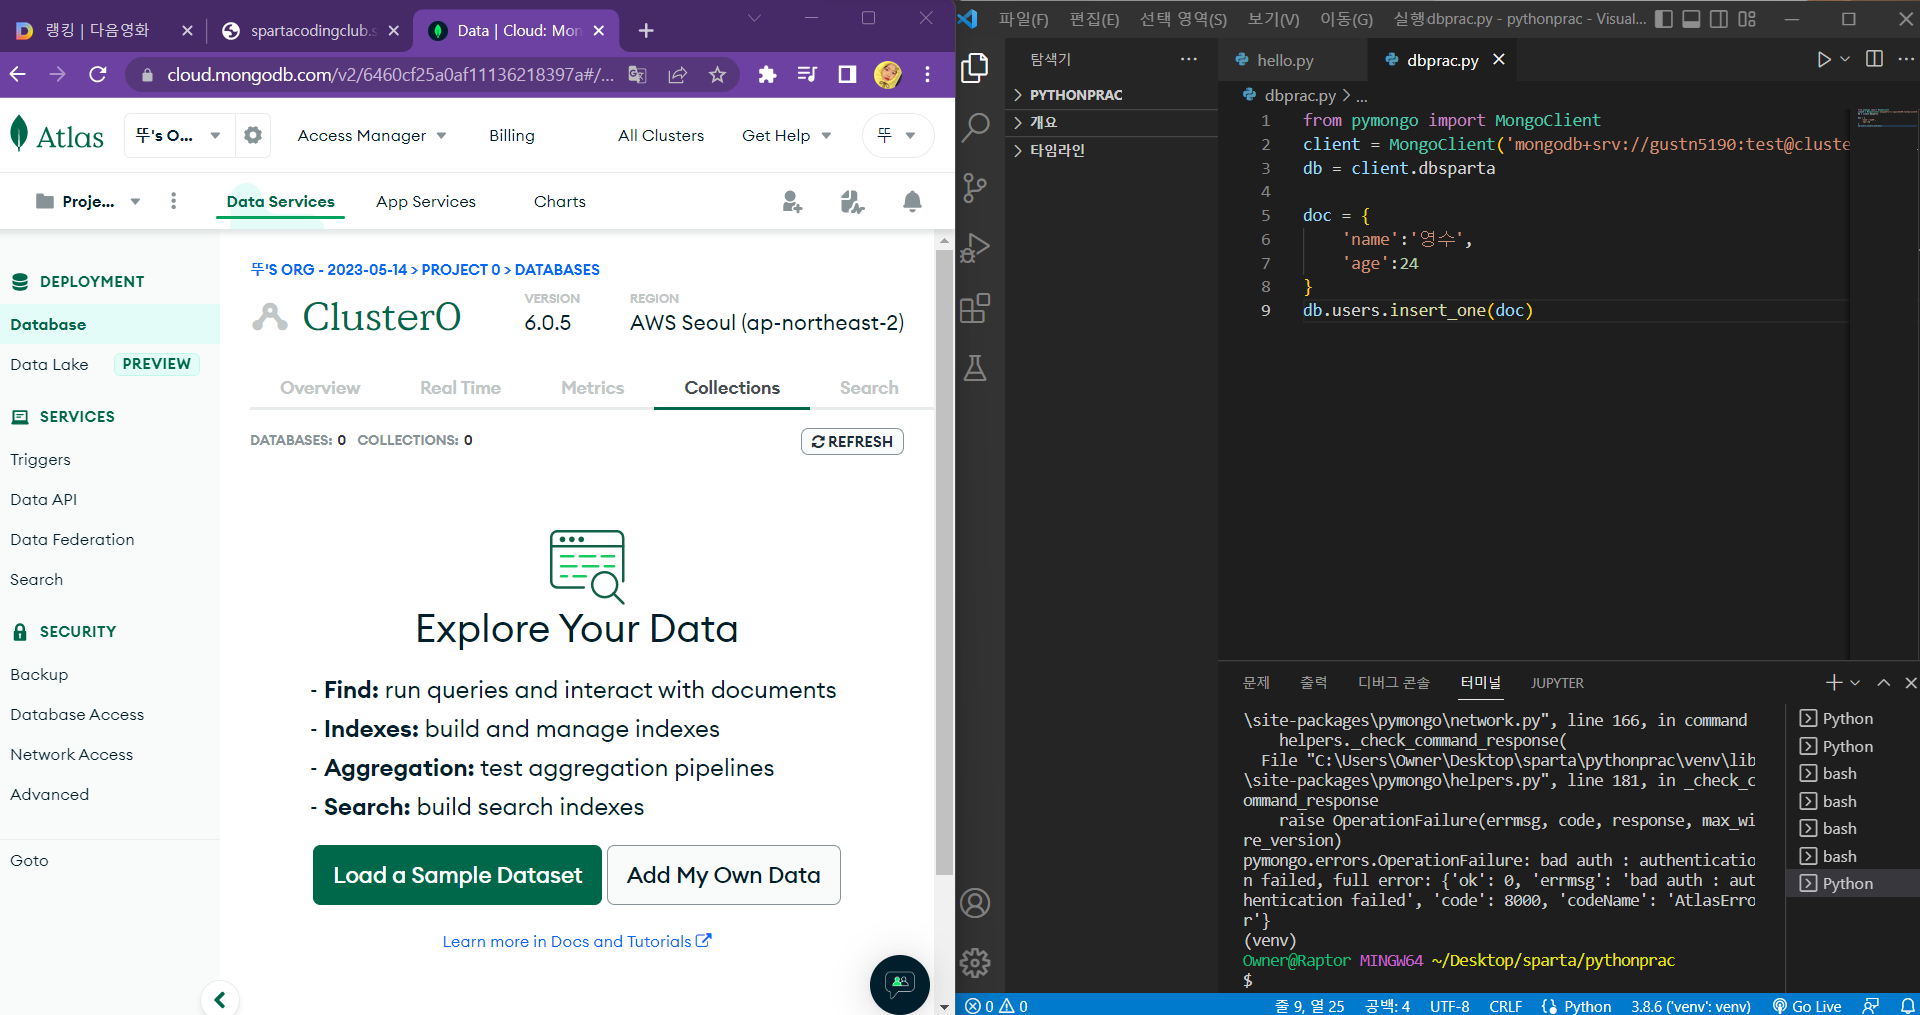1920x1015 pixels.
Task: Switch to the Collections tab
Action: coord(732,388)
